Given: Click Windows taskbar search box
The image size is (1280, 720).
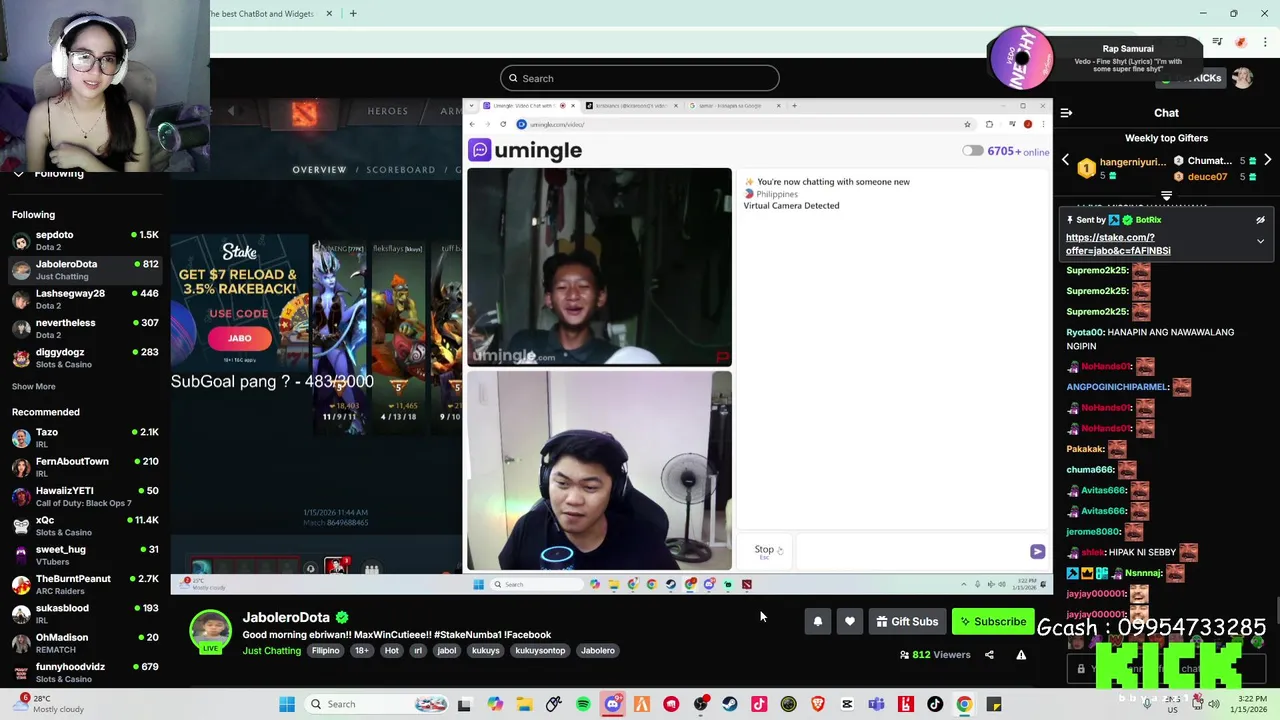Looking at the screenshot, I should (378, 704).
